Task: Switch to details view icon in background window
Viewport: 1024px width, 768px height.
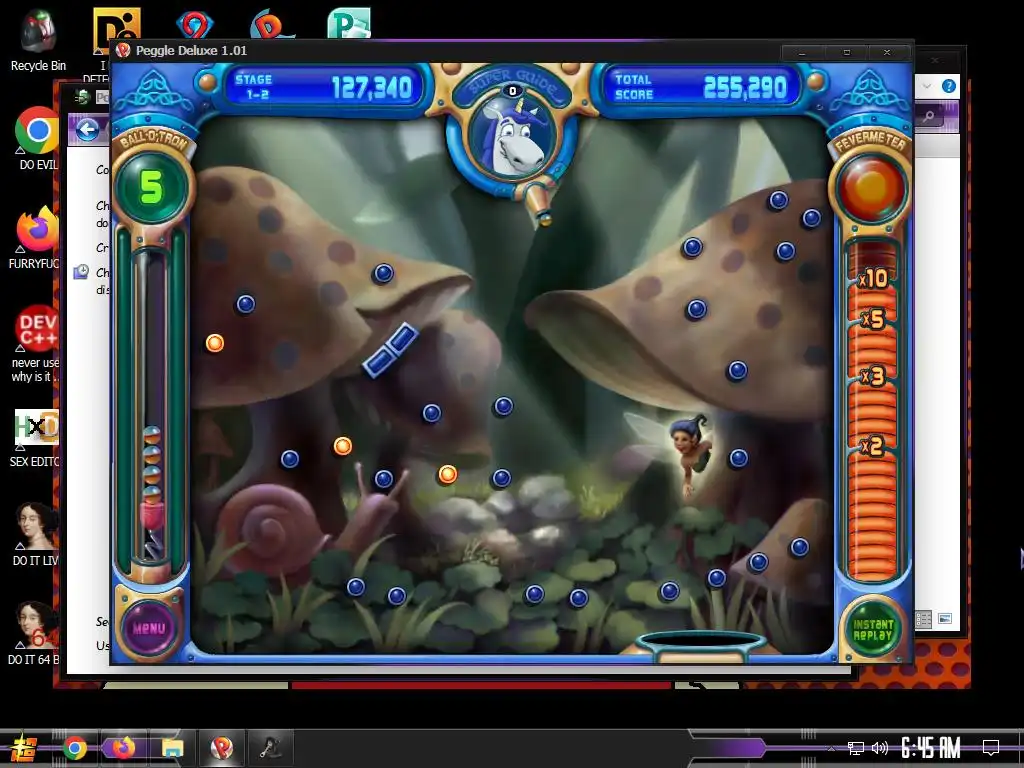Action: tap(923, 618)
